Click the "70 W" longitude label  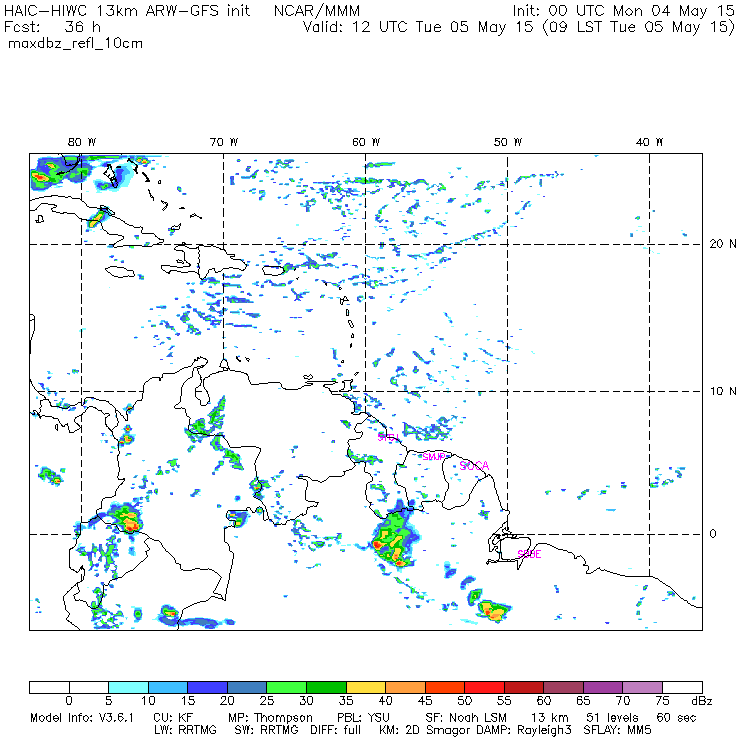coord(224,142)
